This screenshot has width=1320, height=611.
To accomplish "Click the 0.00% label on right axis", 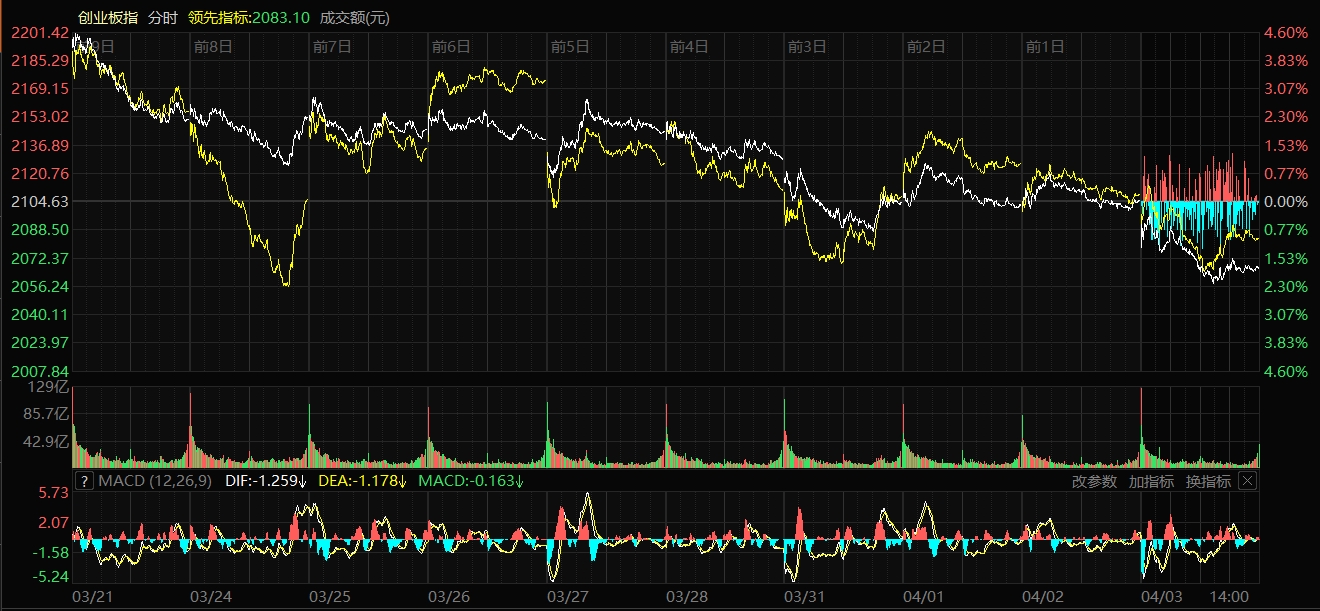I will [x=1287, y=201].
